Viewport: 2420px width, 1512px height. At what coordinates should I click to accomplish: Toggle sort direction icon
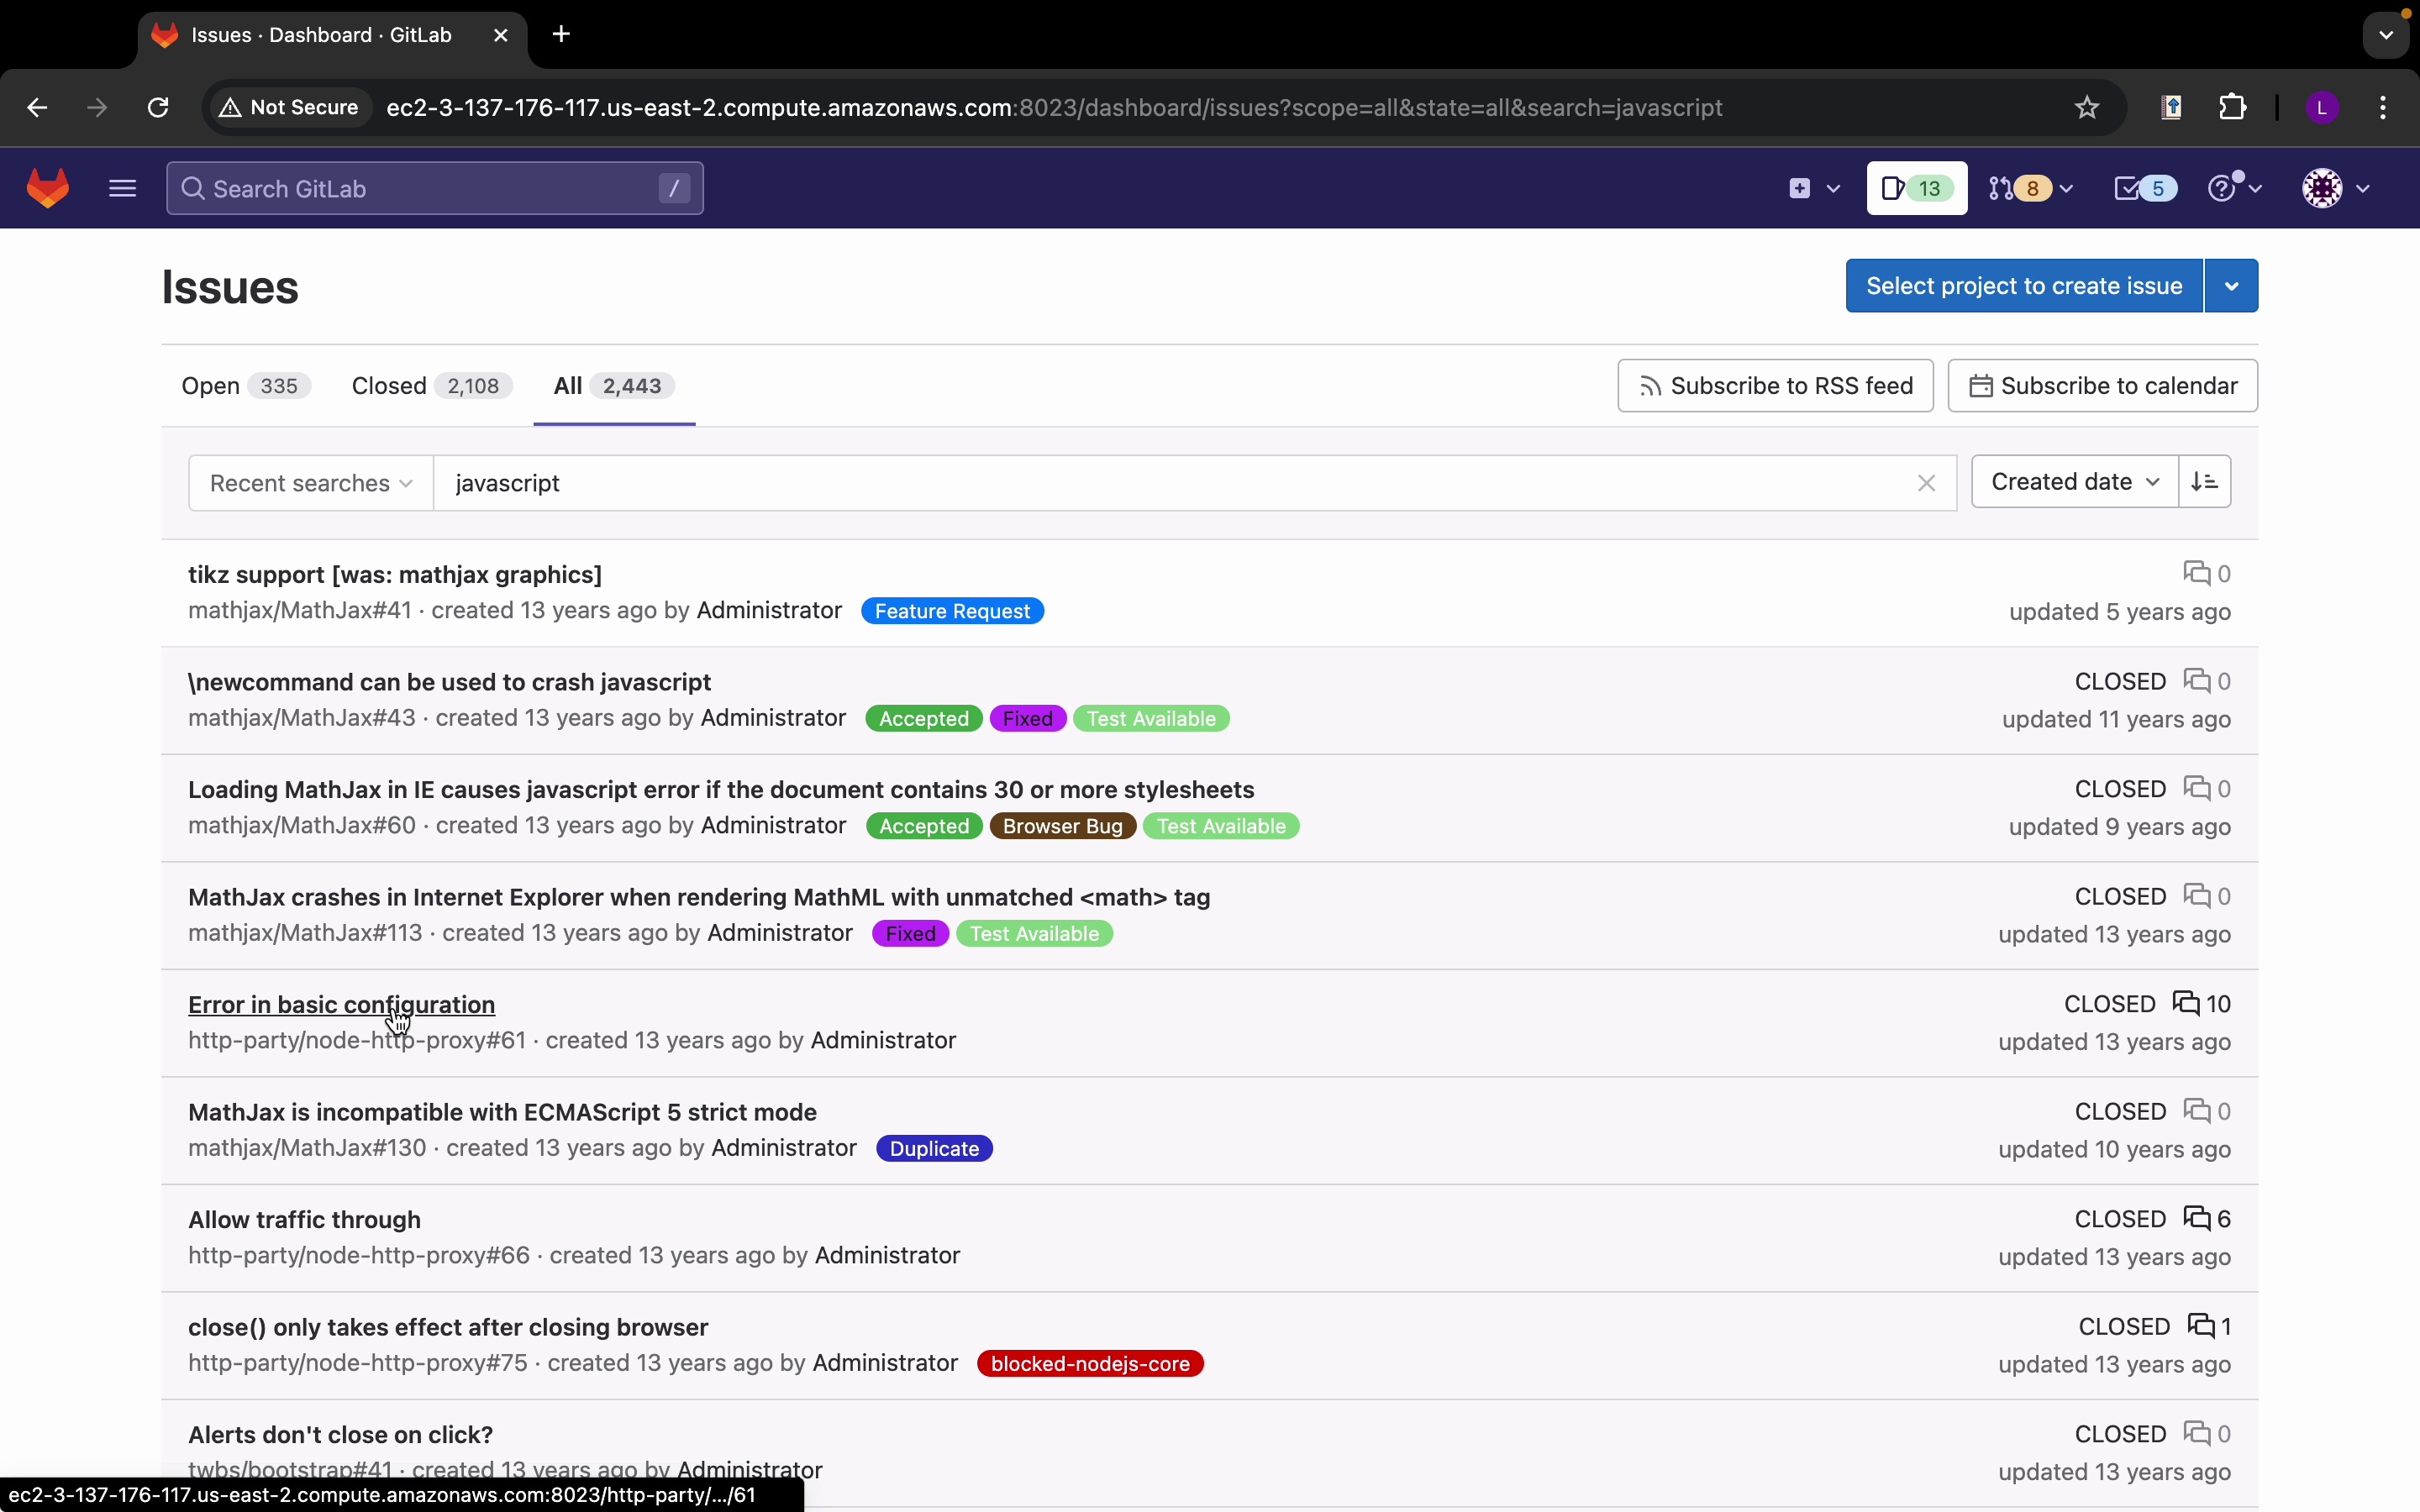2204,482
